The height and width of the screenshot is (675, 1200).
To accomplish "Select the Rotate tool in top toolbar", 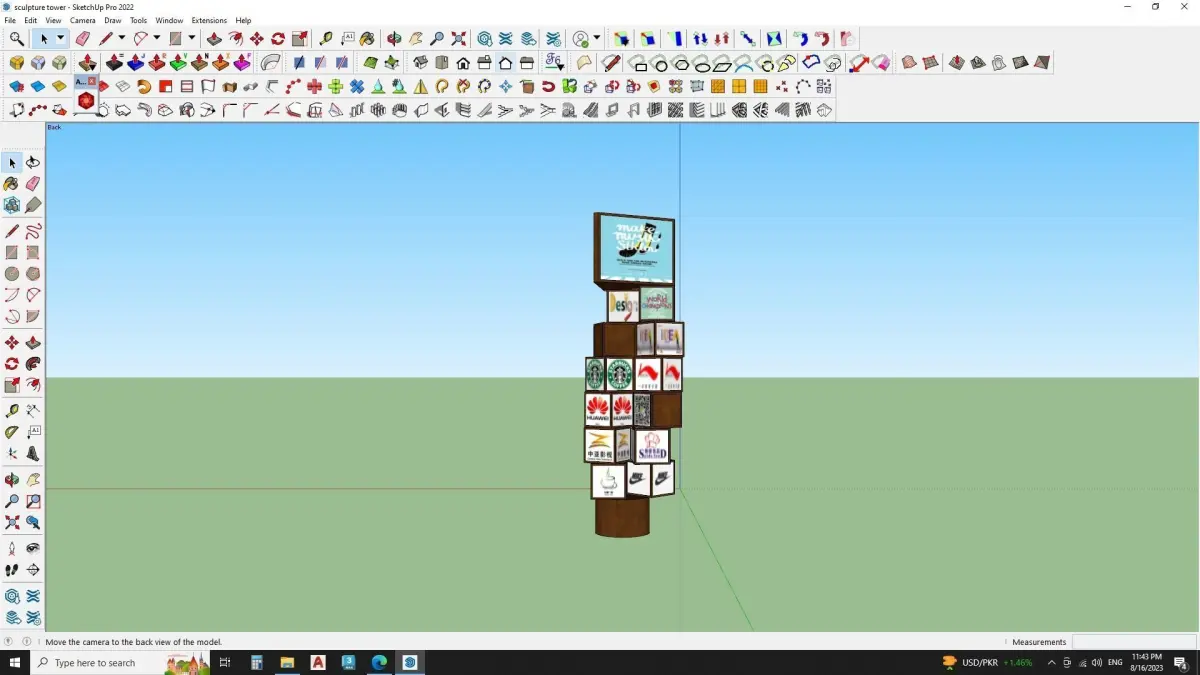I will 278,39.
